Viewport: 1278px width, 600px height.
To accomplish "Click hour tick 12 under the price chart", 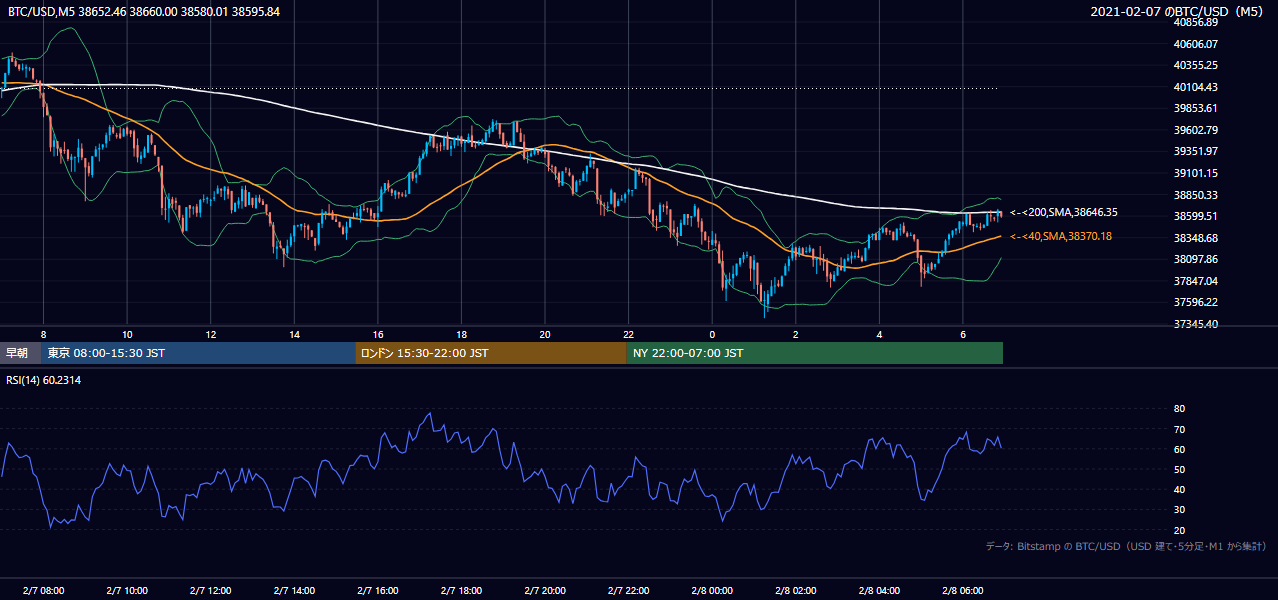I will pyautogui.click(x=210, y=334).
